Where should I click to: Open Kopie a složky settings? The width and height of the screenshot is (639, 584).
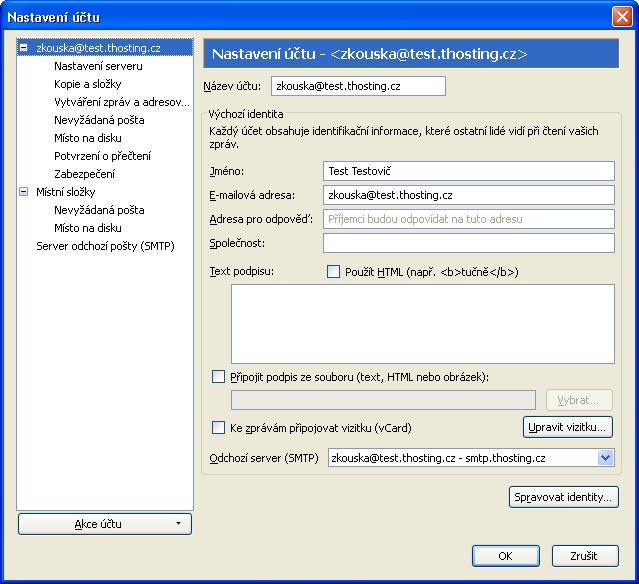[87, 84]
